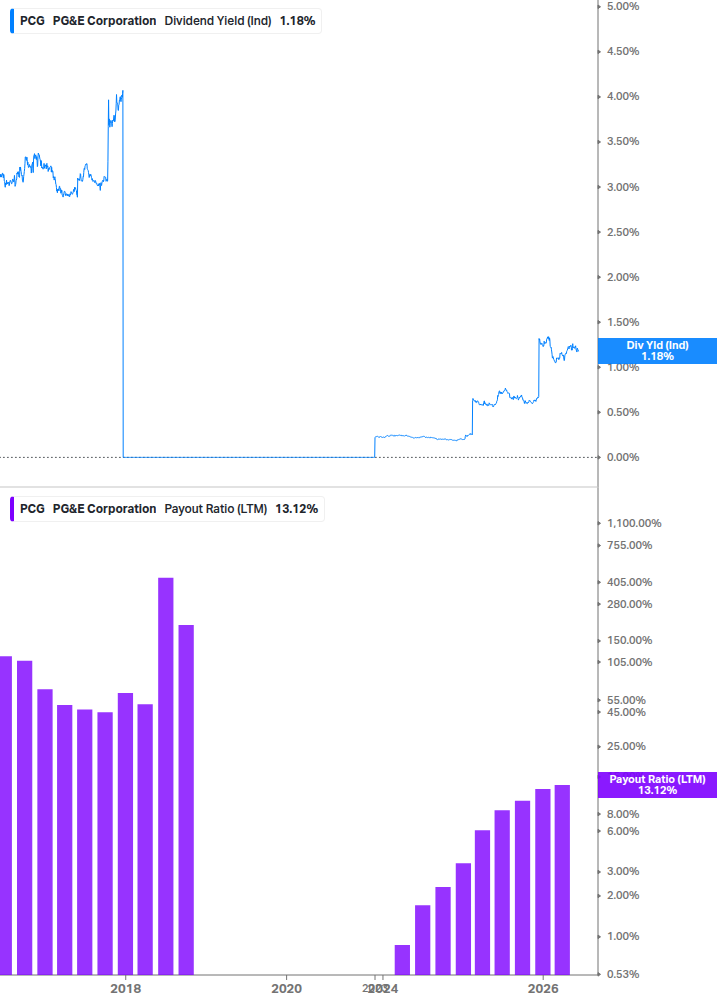The image size is (717, 1005).
Task: Click the 4.00% dividend yield axis label
Action: click(623, 96)
